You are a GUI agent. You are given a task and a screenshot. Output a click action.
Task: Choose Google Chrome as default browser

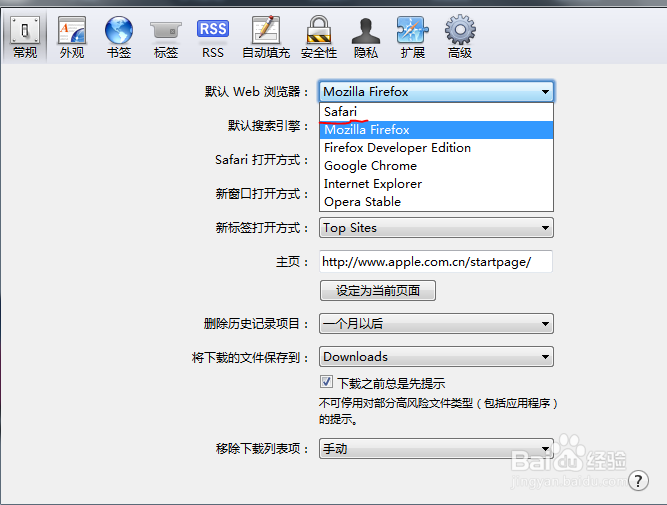[436, 165]
